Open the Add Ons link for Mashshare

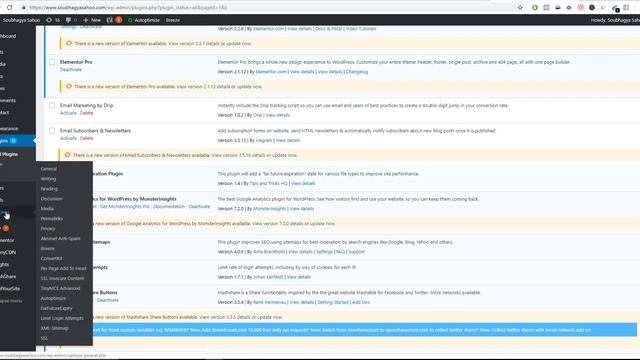pos(361,302)
